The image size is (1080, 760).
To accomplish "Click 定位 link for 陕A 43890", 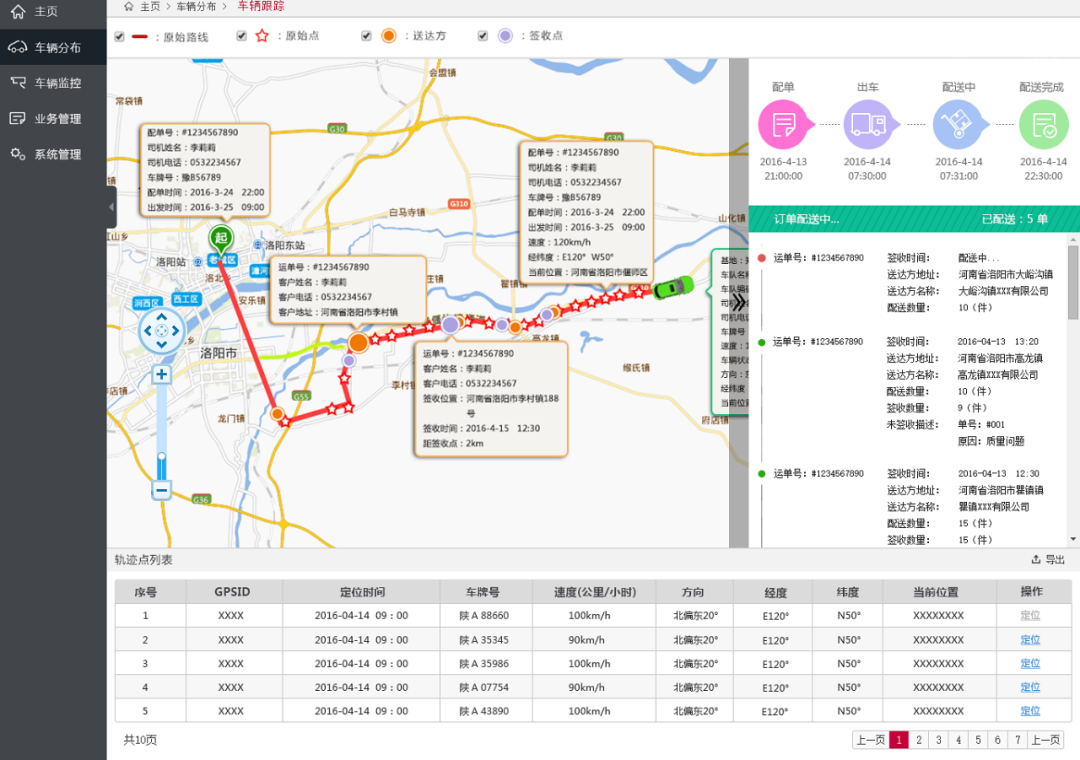I will coord(1030,711).
